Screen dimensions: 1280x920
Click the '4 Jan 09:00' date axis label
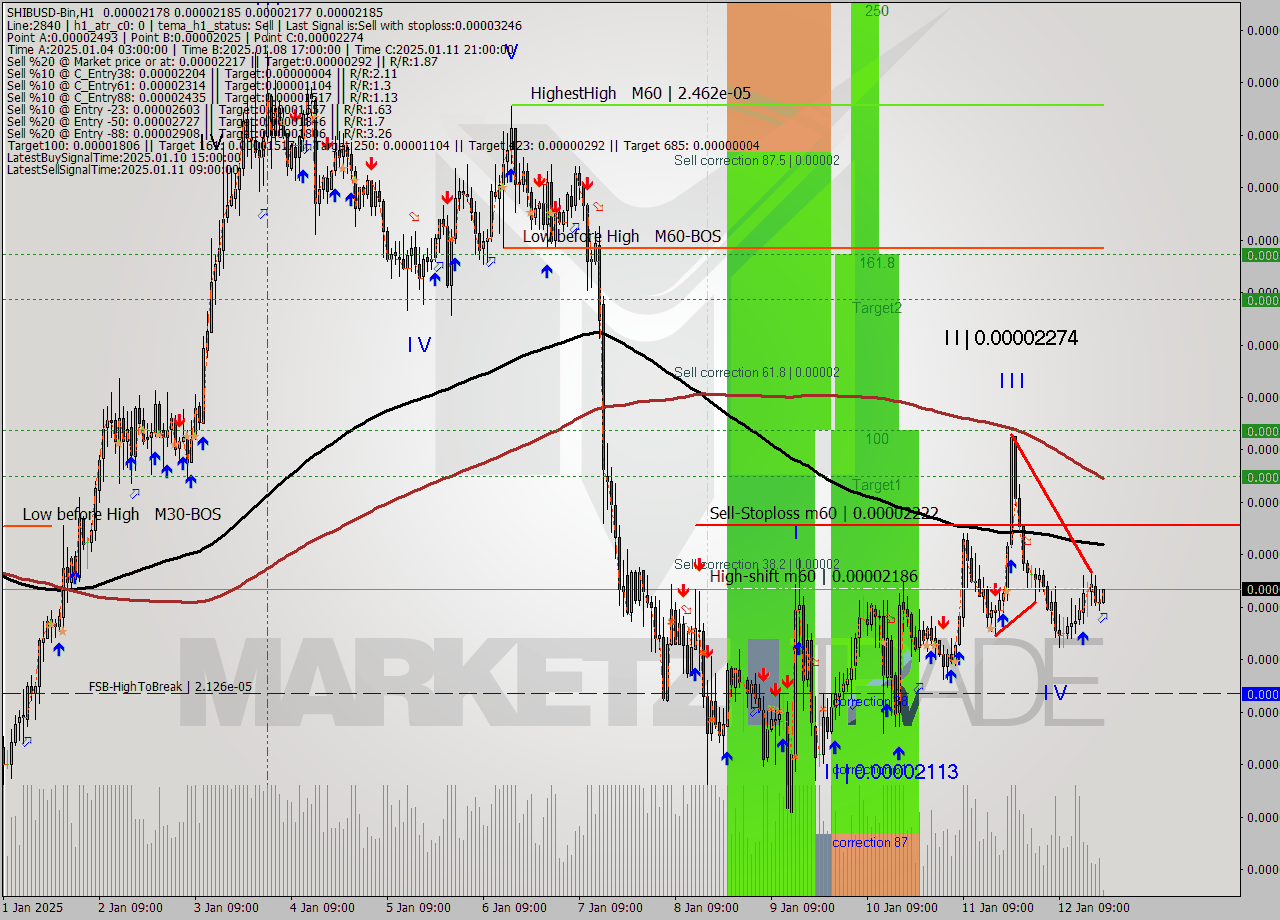tap(322, 908)
